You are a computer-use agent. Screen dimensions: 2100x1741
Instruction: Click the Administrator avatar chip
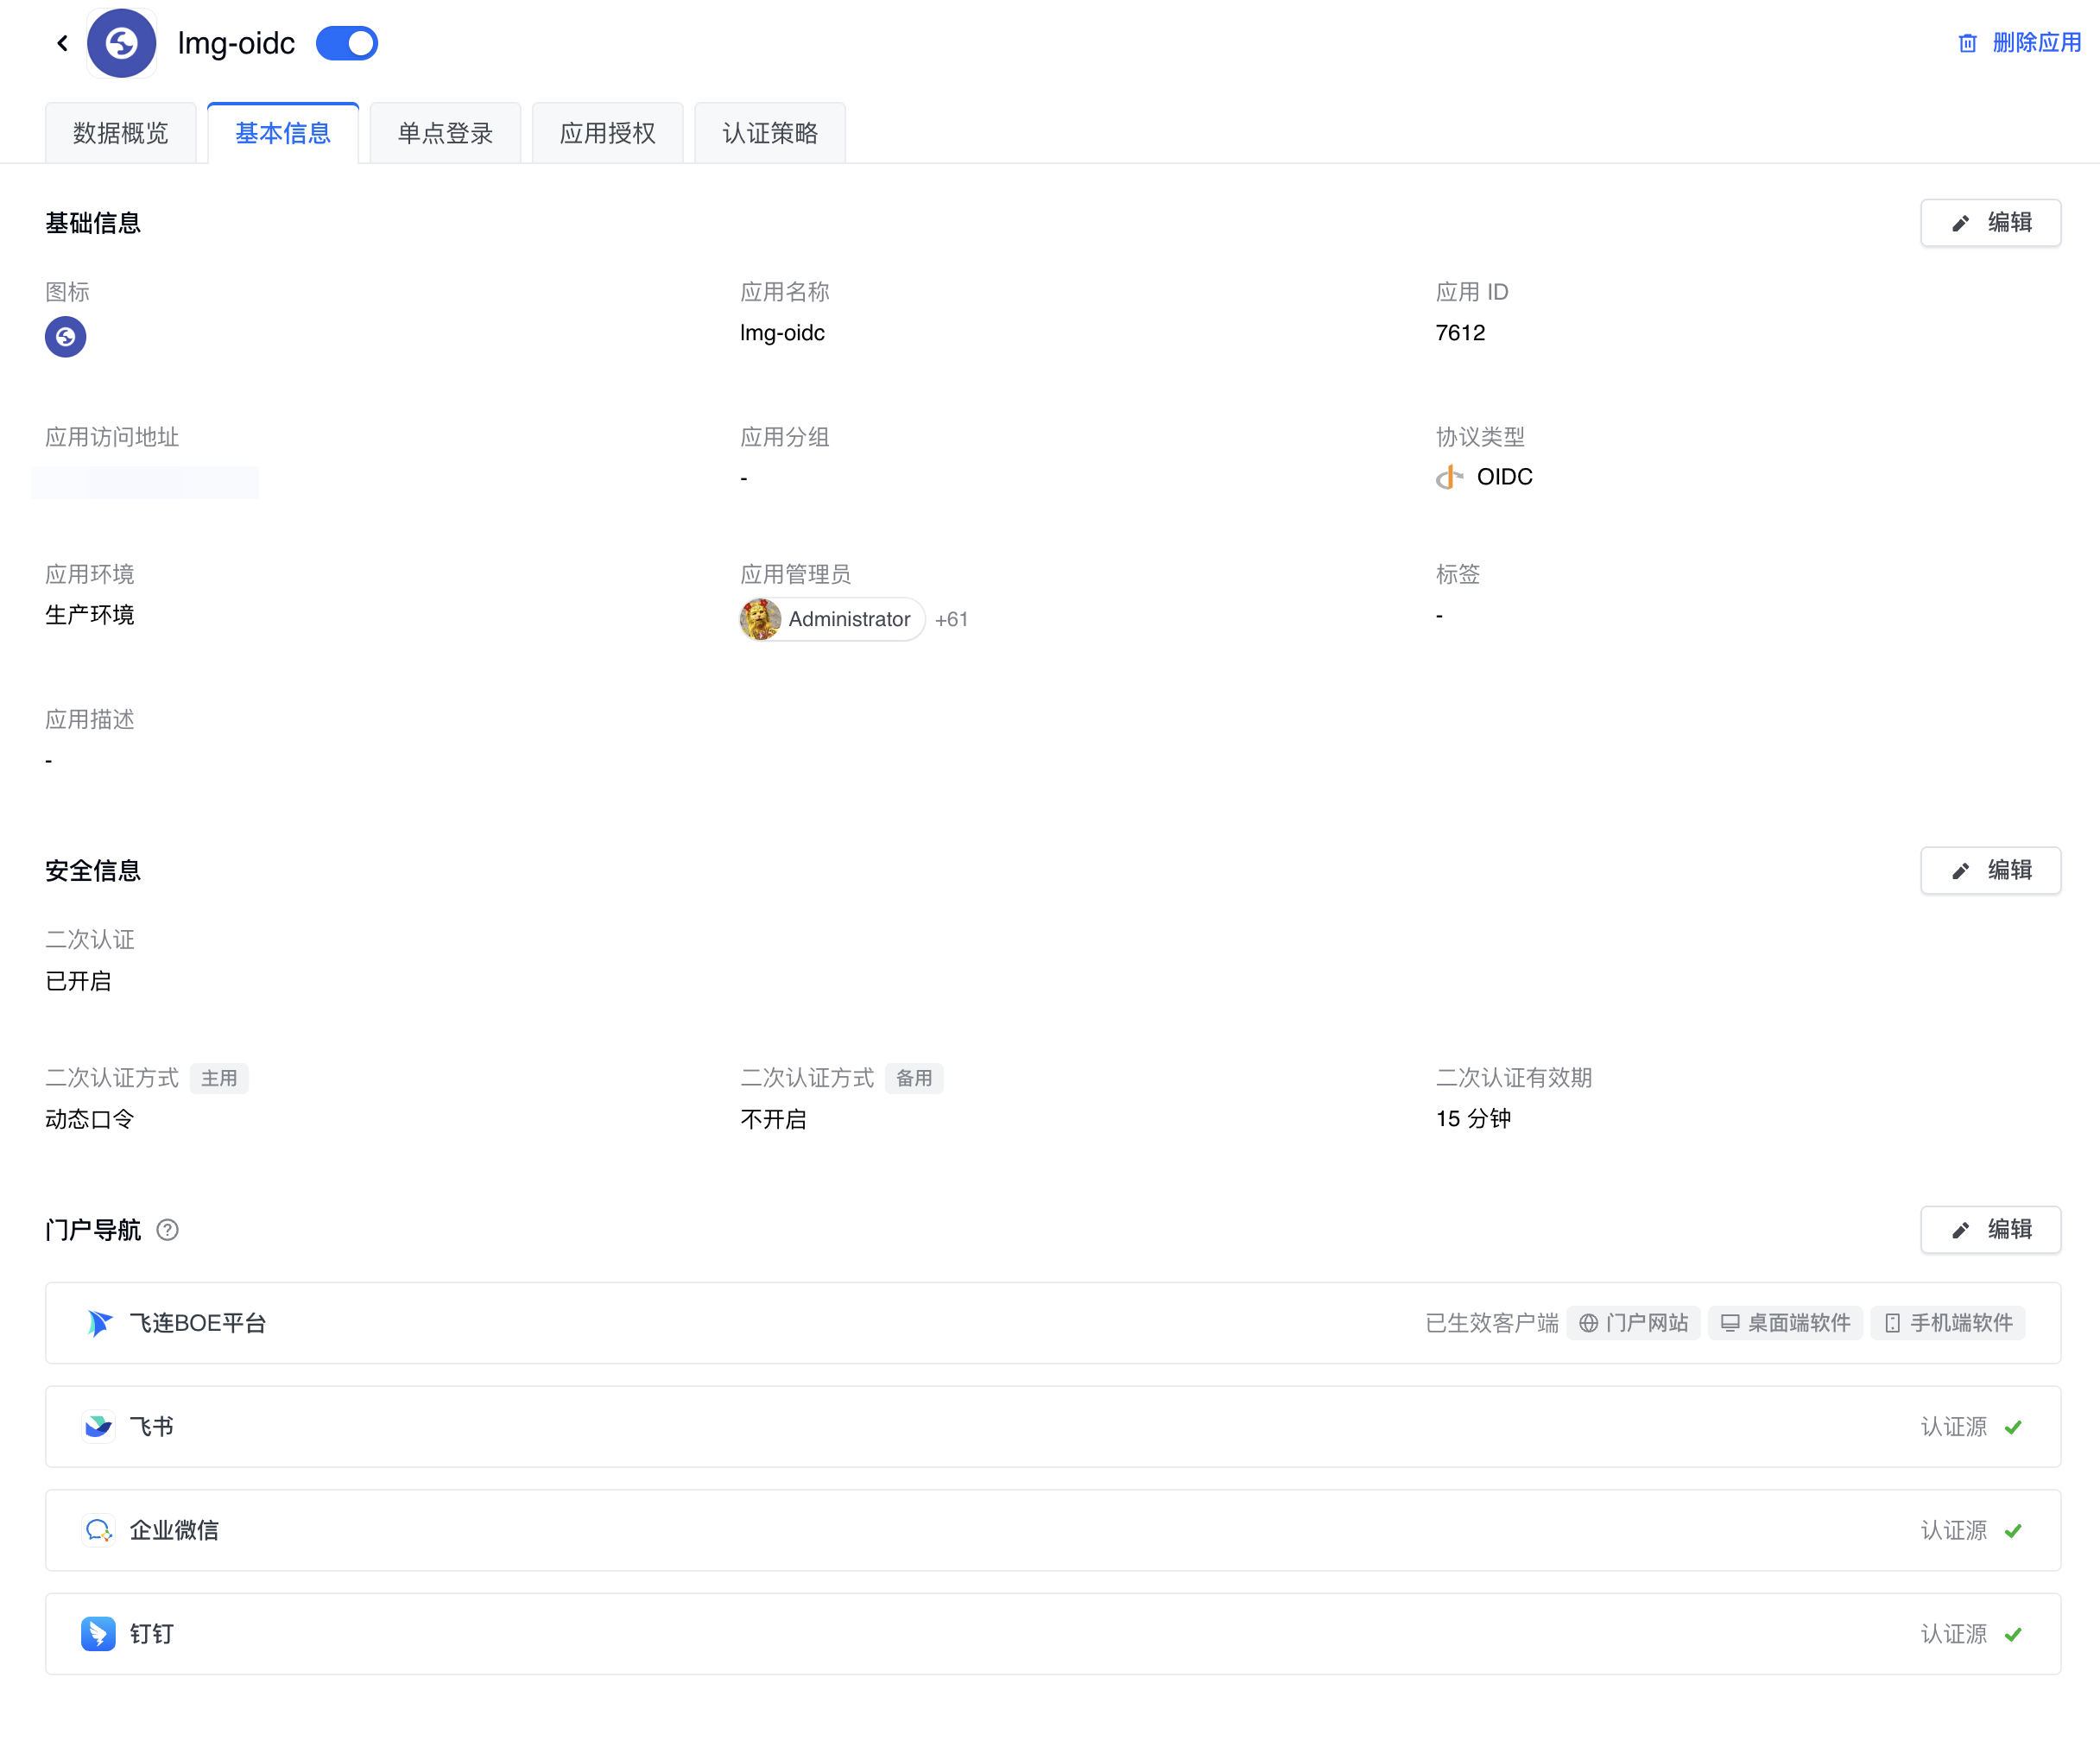point(831,619)
